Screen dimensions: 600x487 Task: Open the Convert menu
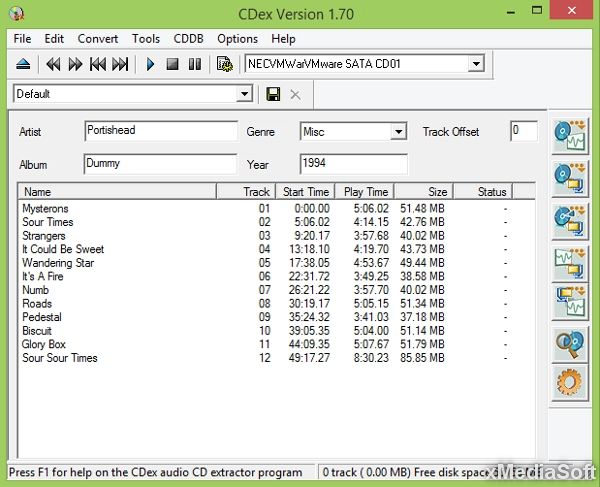coord(98,39)
